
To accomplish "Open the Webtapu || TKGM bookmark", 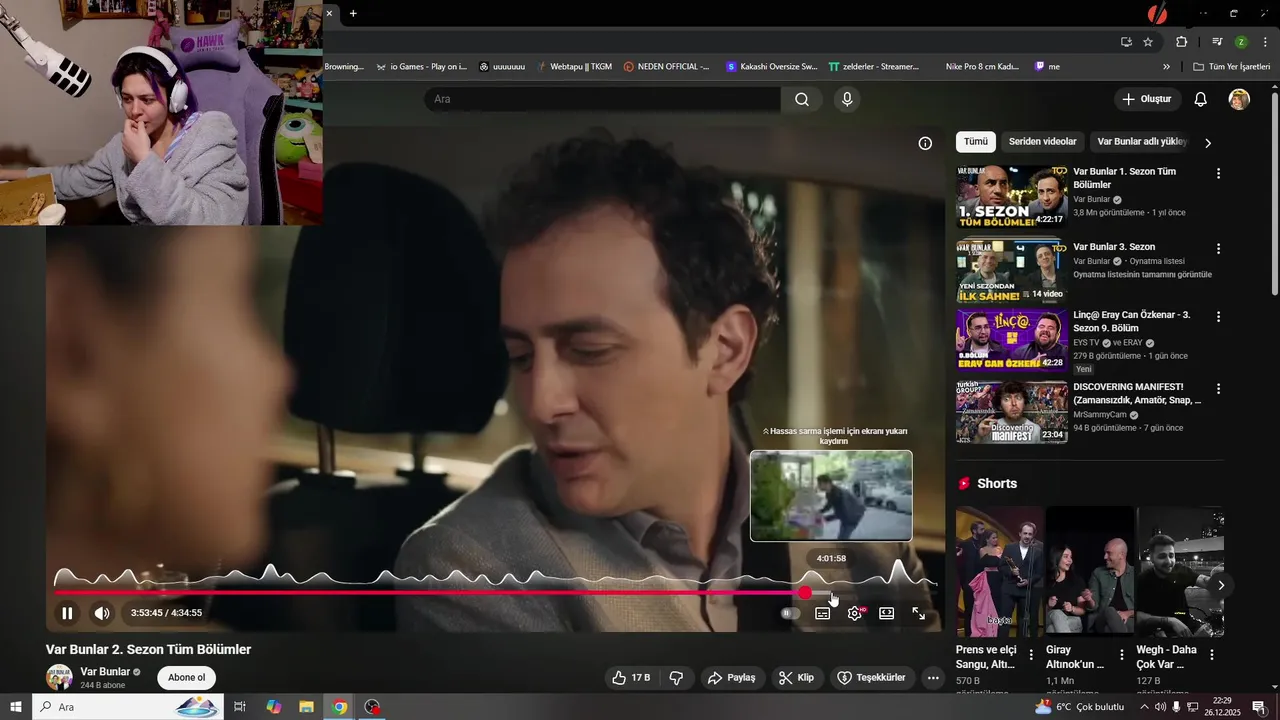I will pyautogui.click(x=573, y=67).
